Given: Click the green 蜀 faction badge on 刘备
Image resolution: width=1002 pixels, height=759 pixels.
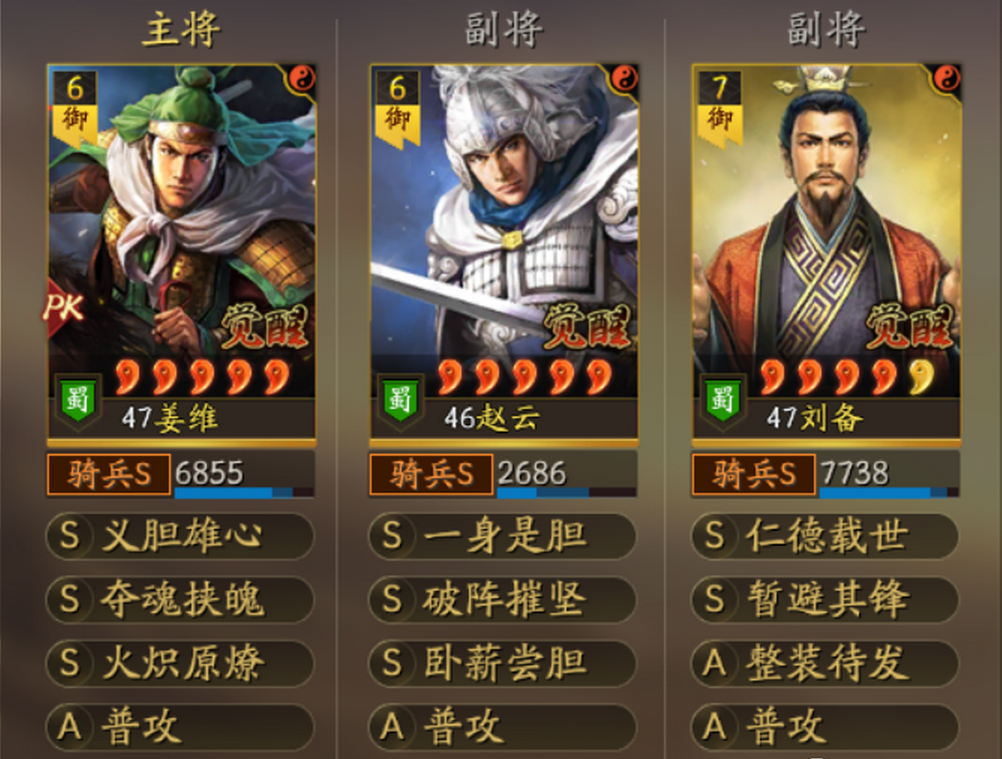Looking at the screenshot, I should pos(723,400).
